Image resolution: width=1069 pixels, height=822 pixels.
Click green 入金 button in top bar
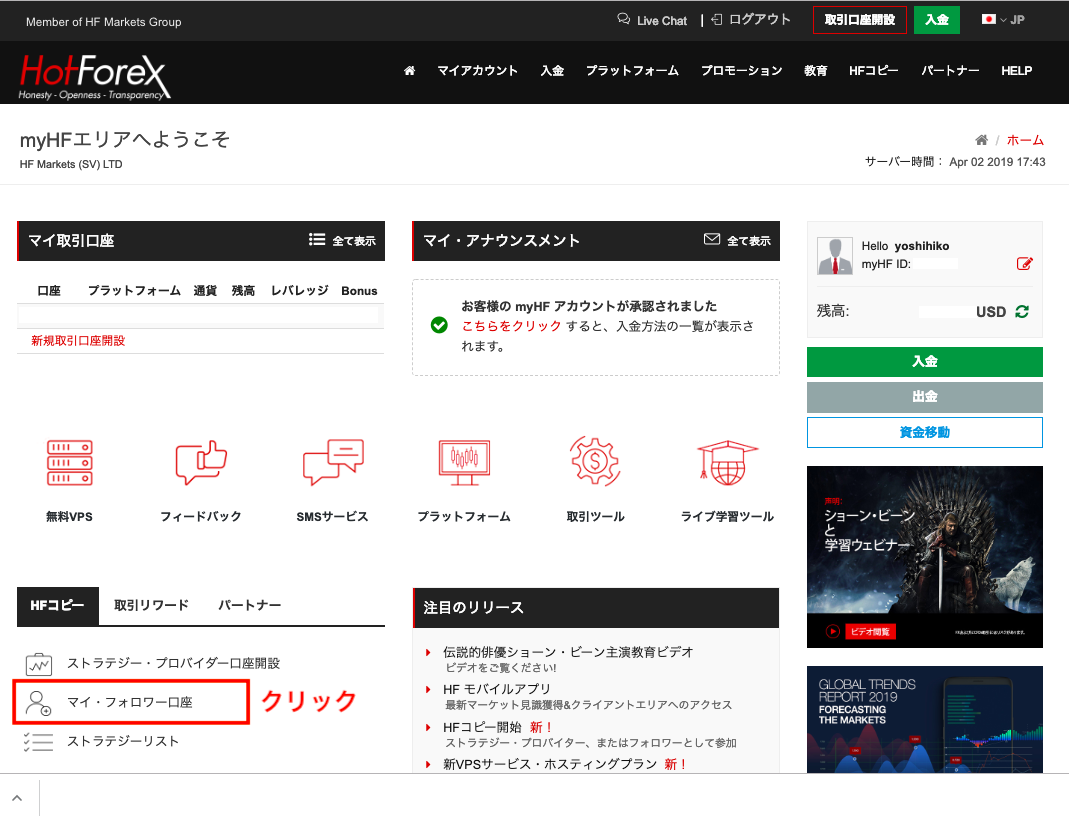click(937, 20)
